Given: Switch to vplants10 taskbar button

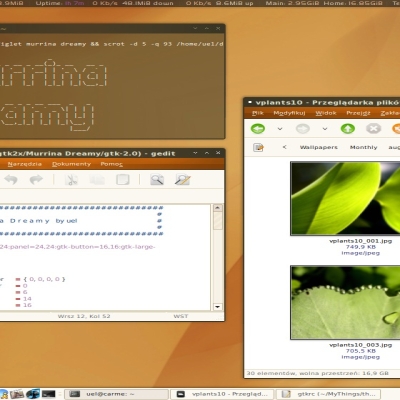Looking at the screenshot, I should pos(222,394).
